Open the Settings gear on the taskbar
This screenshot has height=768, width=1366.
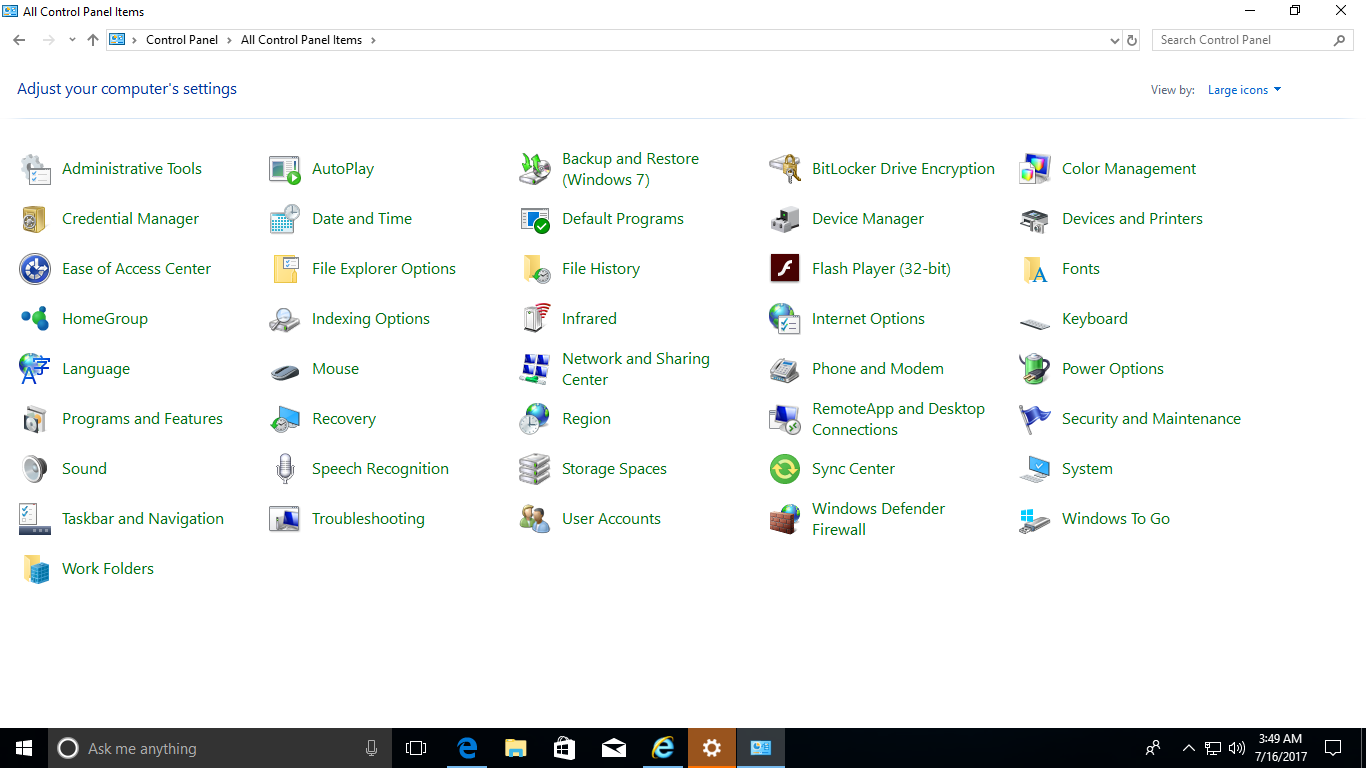711,748
